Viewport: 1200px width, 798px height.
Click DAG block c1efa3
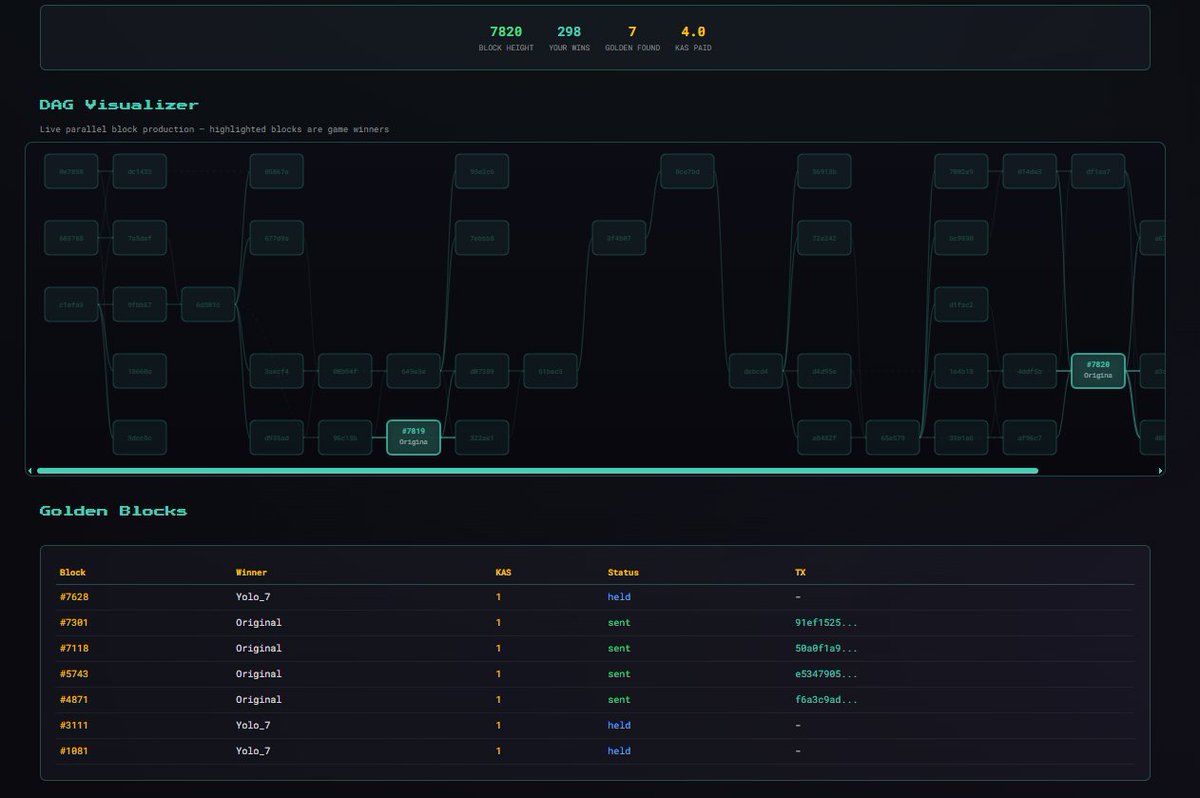(x=71, y=304)
